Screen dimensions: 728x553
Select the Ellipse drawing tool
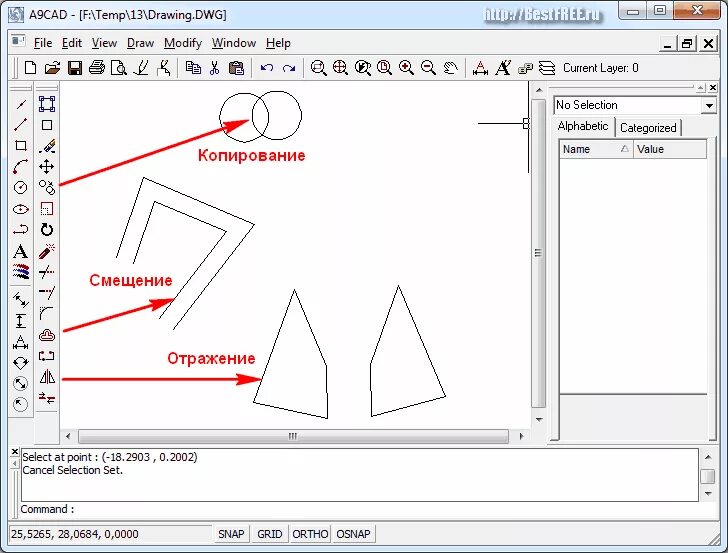tap(20, 209)
